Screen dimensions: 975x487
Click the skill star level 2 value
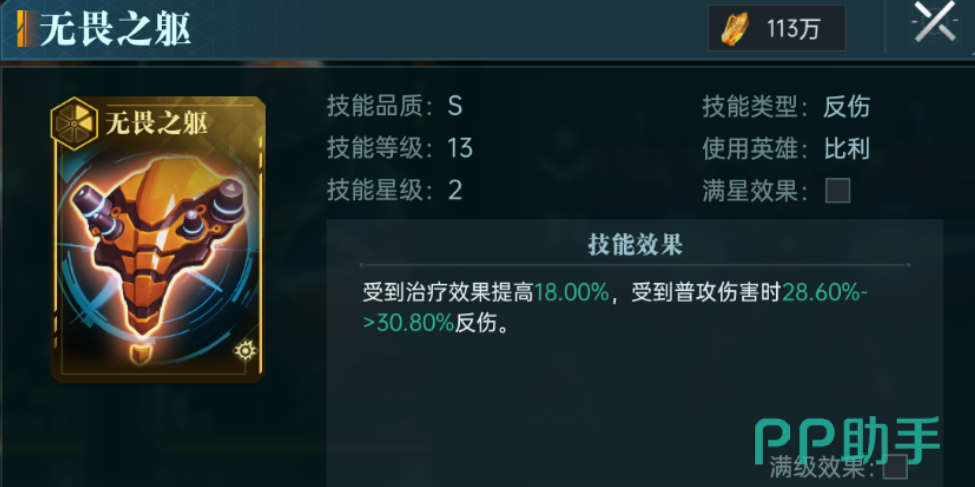[x=455, y=190]
